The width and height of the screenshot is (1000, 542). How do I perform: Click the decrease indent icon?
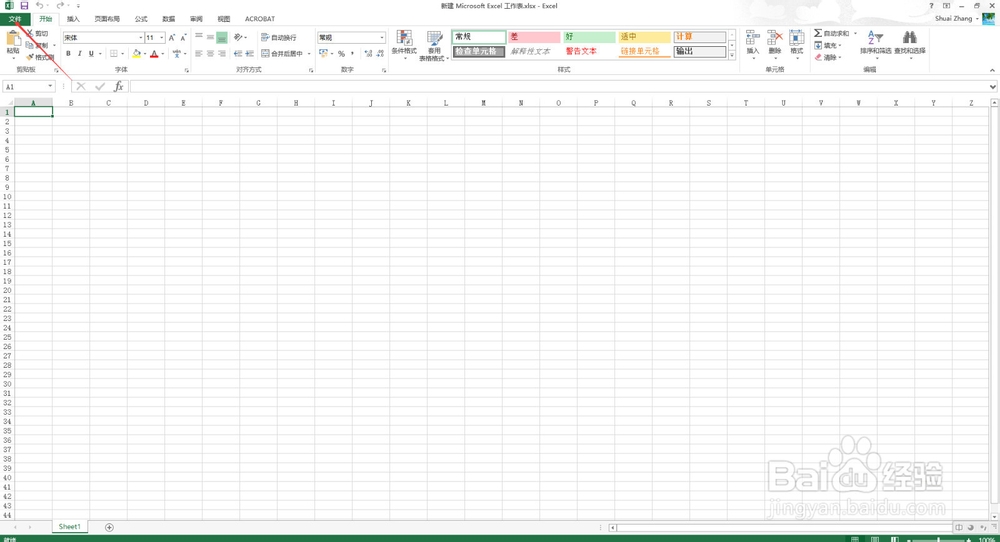point(238,54)
